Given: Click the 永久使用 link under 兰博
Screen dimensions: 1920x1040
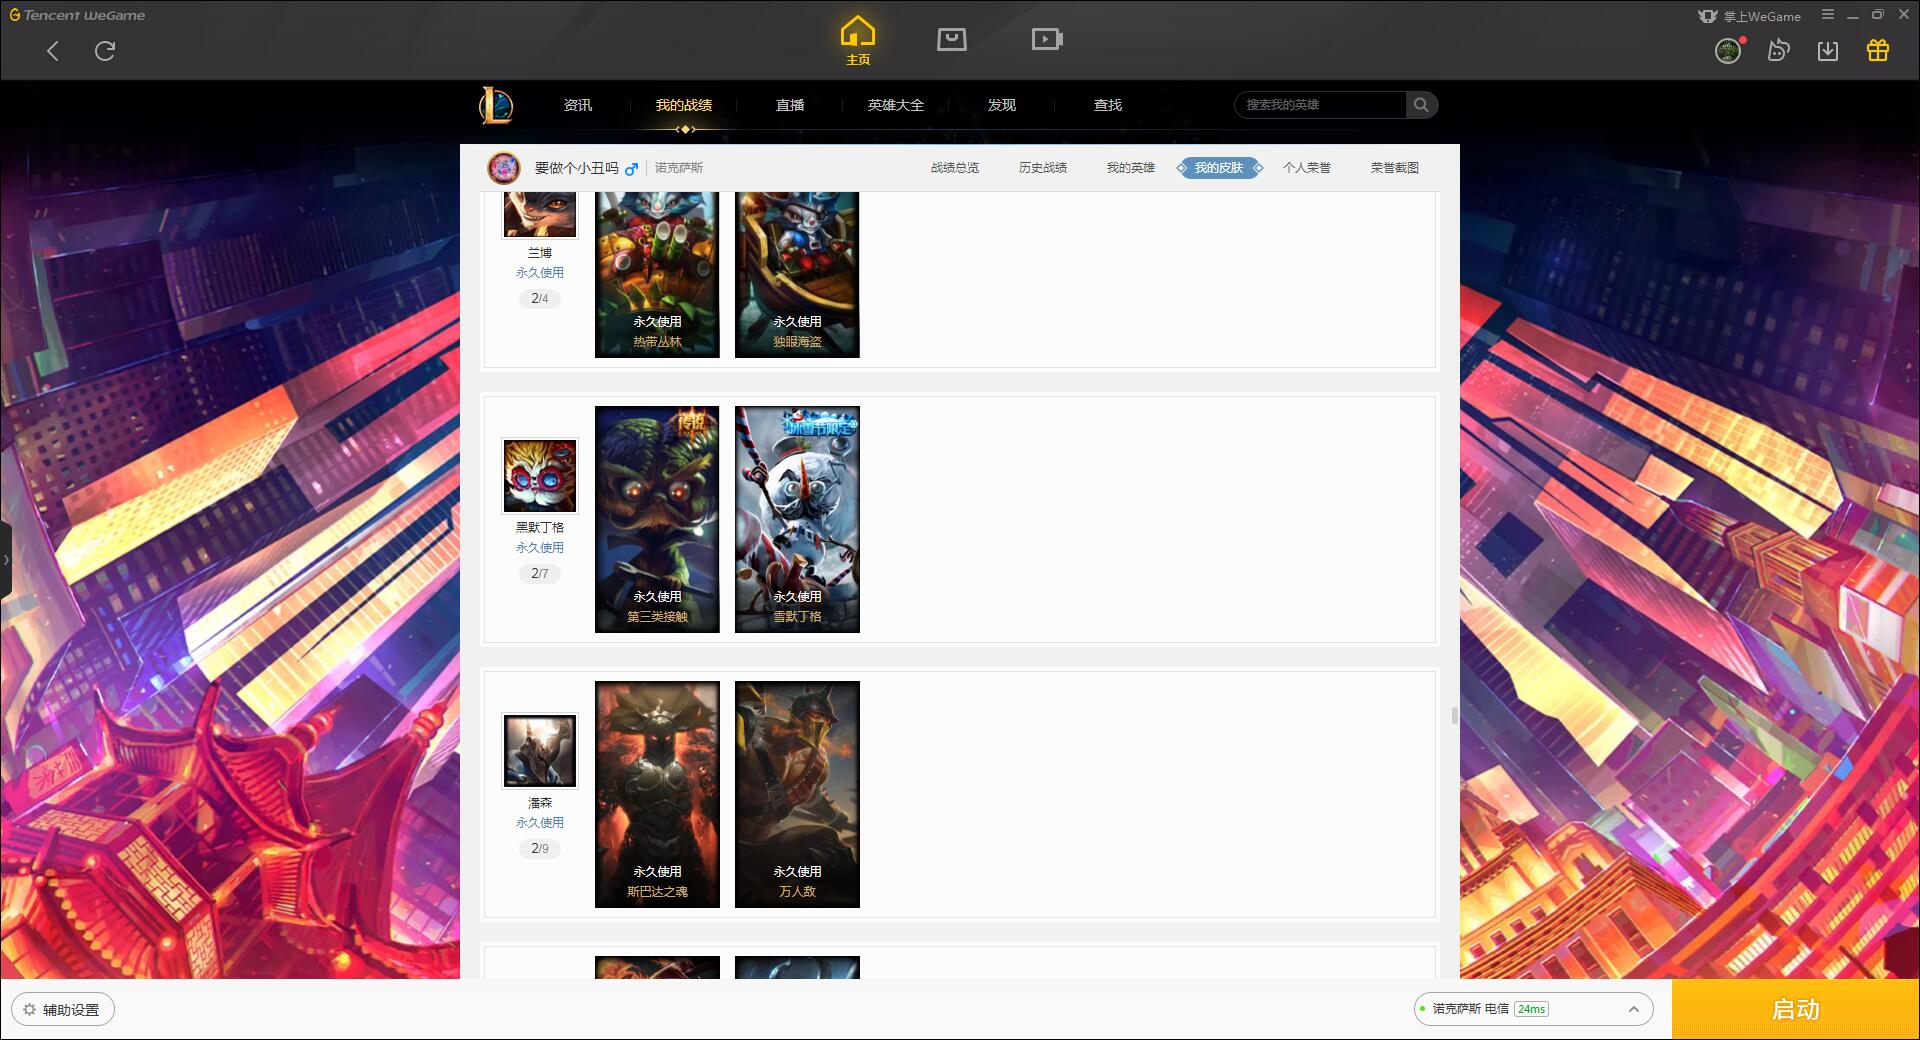Looking at the screenshot, I should pyautogui.click(x=540, y=273).
